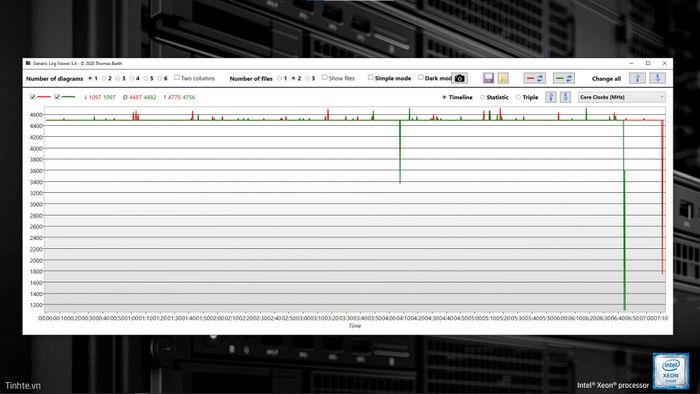The image size is (700, 394).
Task: Set number of files to 1
Action: (x=279, y=79)
